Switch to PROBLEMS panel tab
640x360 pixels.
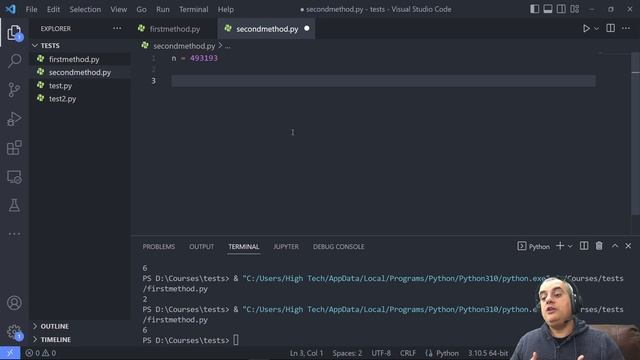[x=159, y=247]
